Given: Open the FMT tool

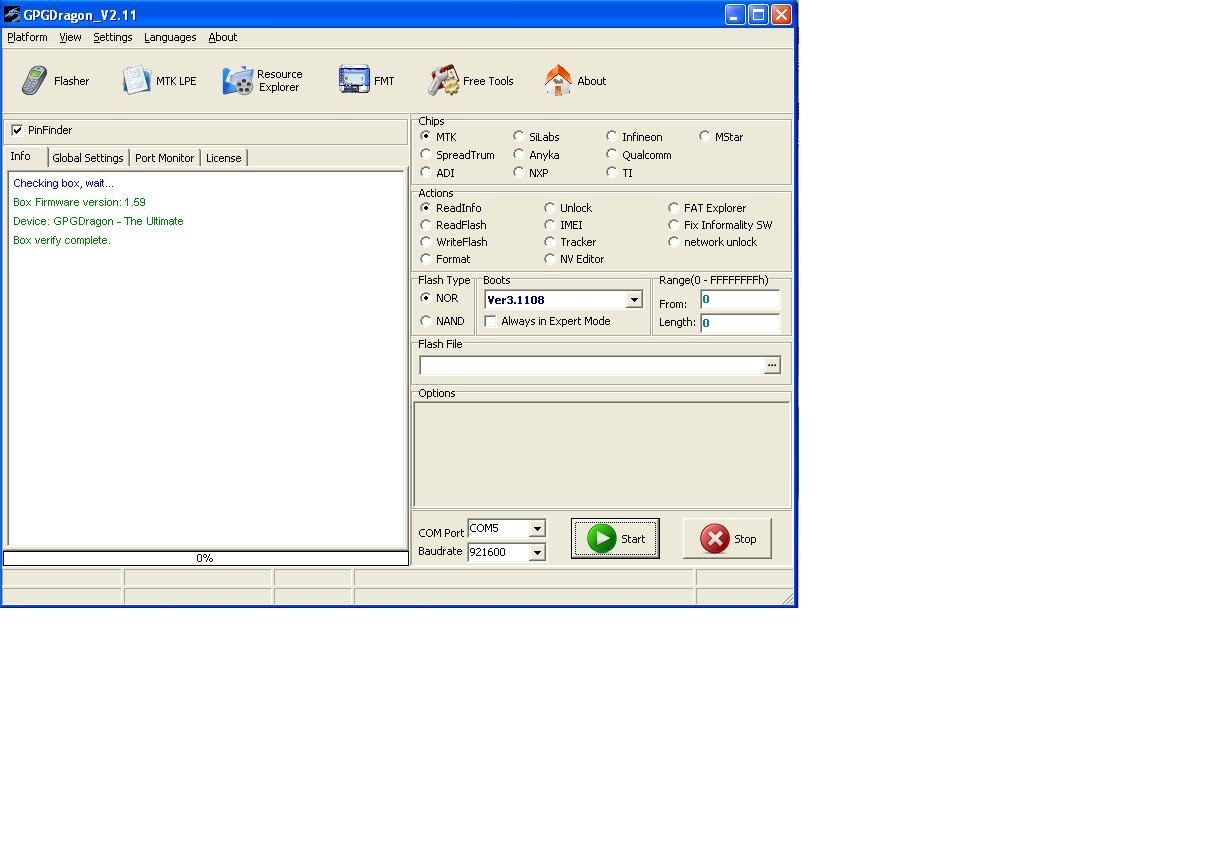Looking at the screenshot, I should [x=366, y=81].
